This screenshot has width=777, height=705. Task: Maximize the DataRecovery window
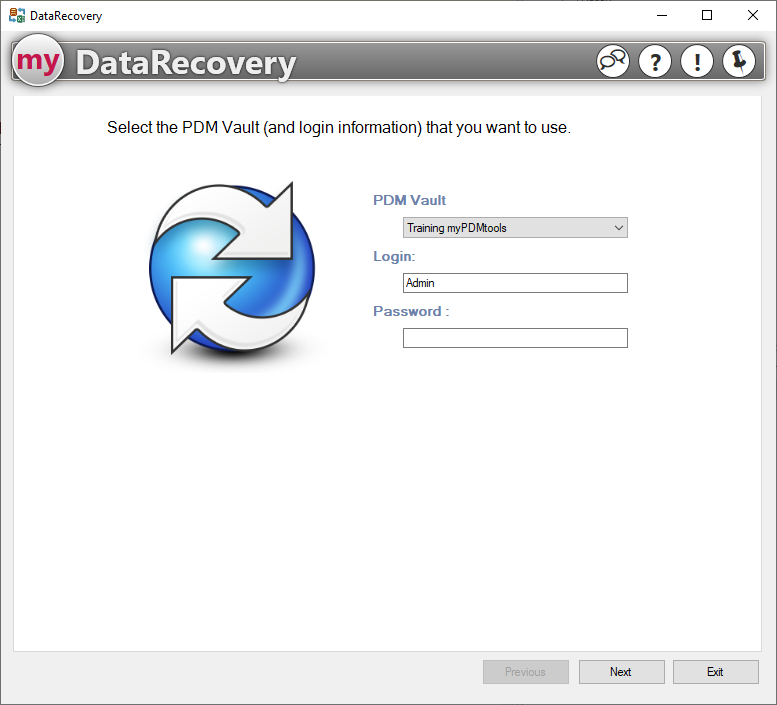point(707,16)
